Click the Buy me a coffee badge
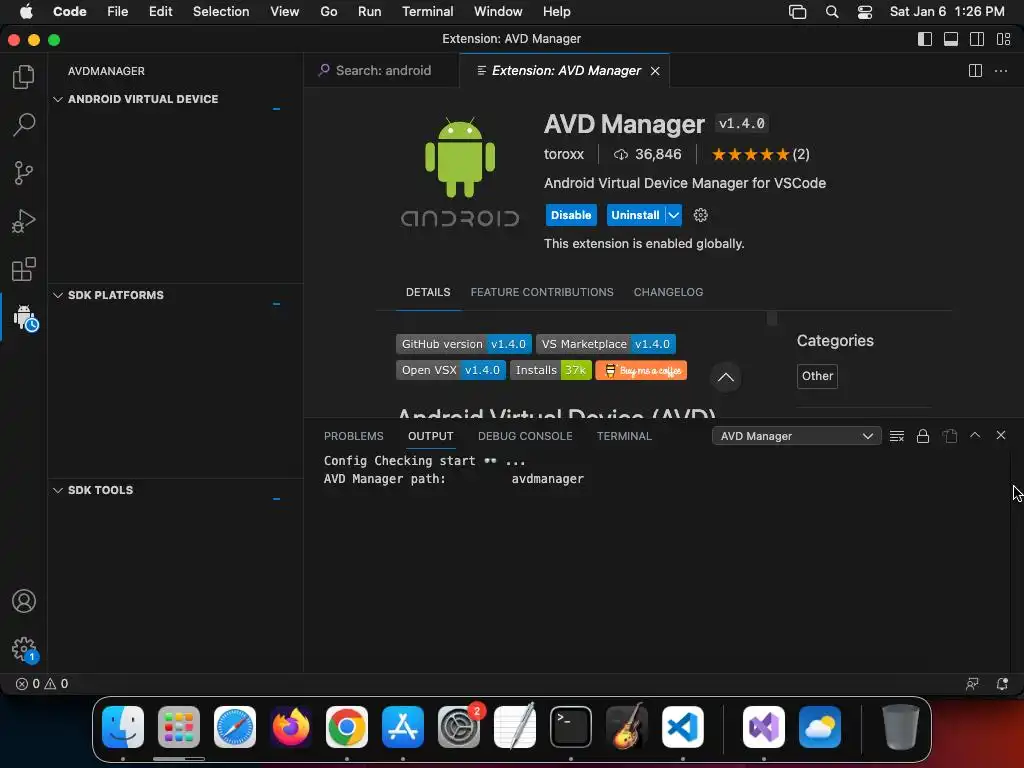This screenshot has width=1024, height=768. tap(641, 370)
